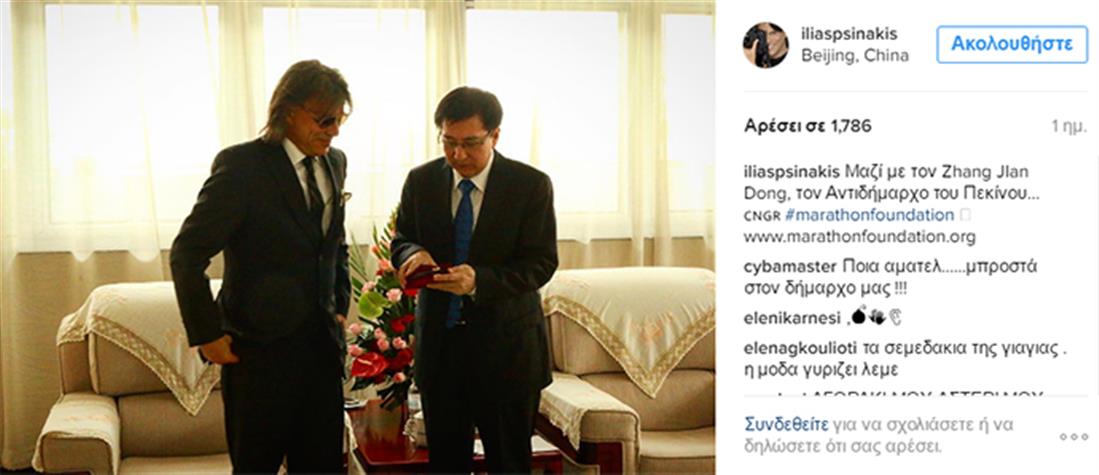View the list of 1,786 likes

click(x=807, y=126)
